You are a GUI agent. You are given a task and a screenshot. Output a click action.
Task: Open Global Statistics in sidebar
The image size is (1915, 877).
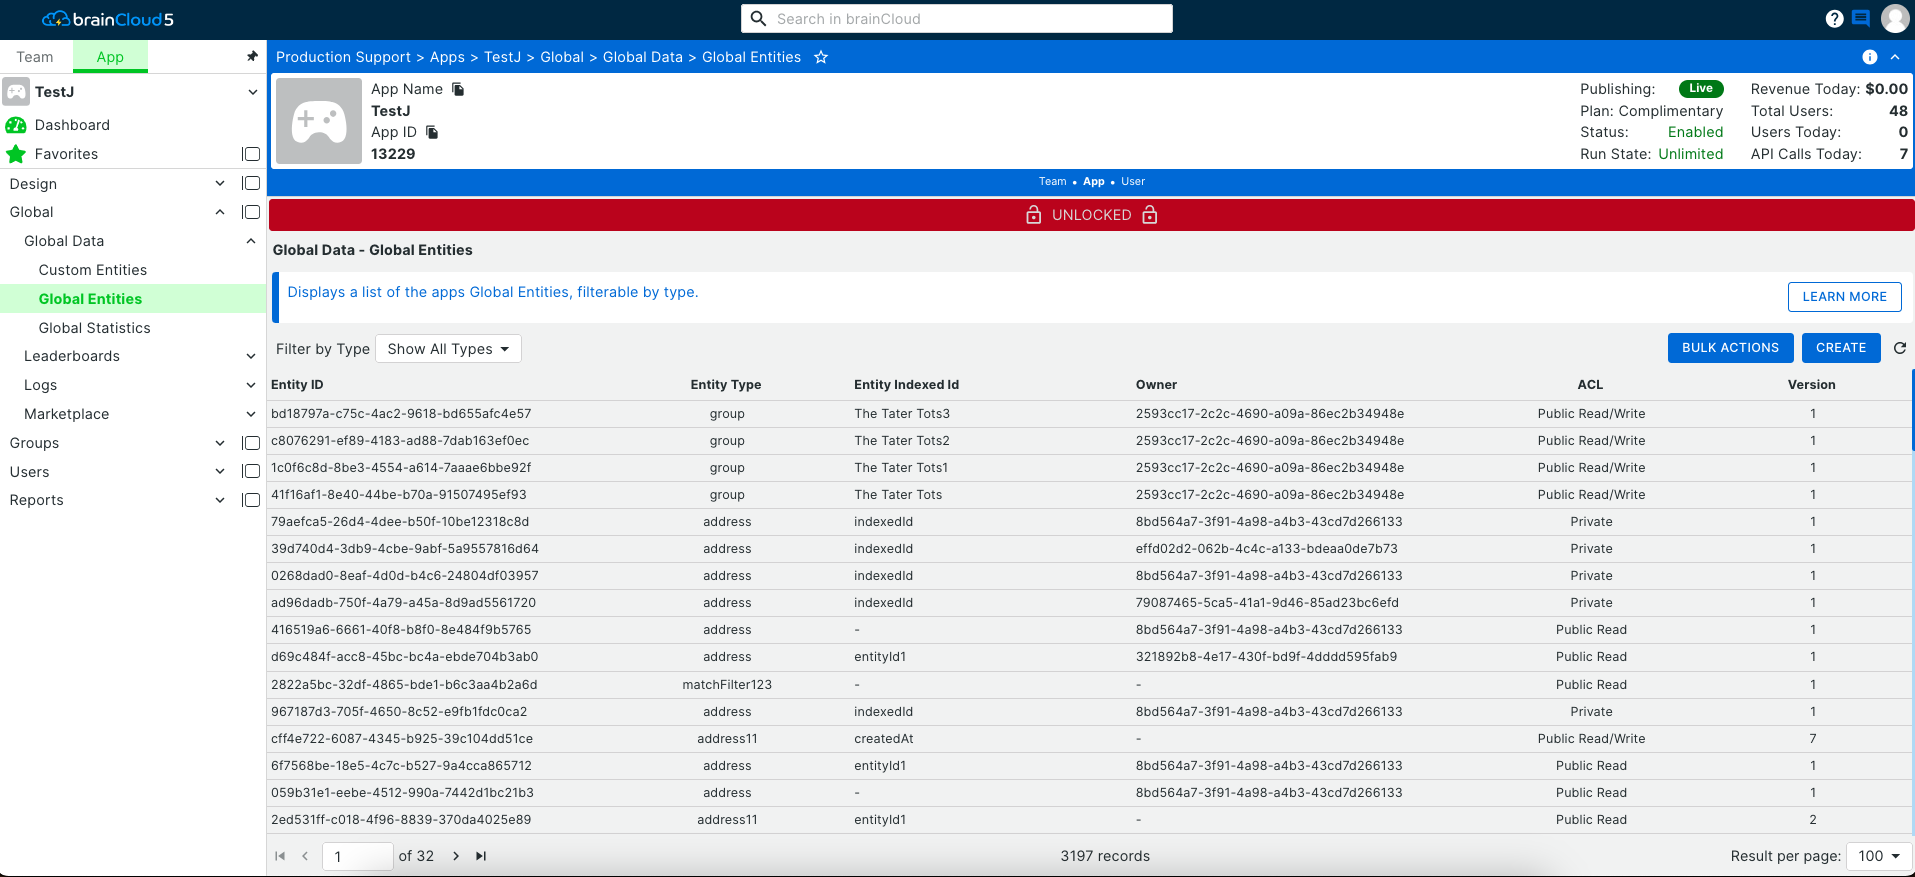click(95, 328)
